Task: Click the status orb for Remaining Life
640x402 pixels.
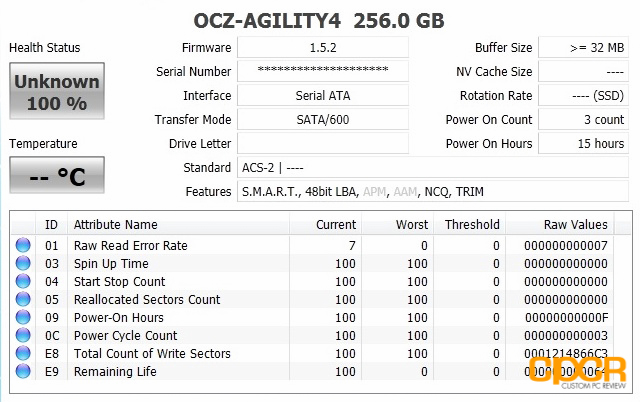Action: pyautogui.click(x=23, y=371)
